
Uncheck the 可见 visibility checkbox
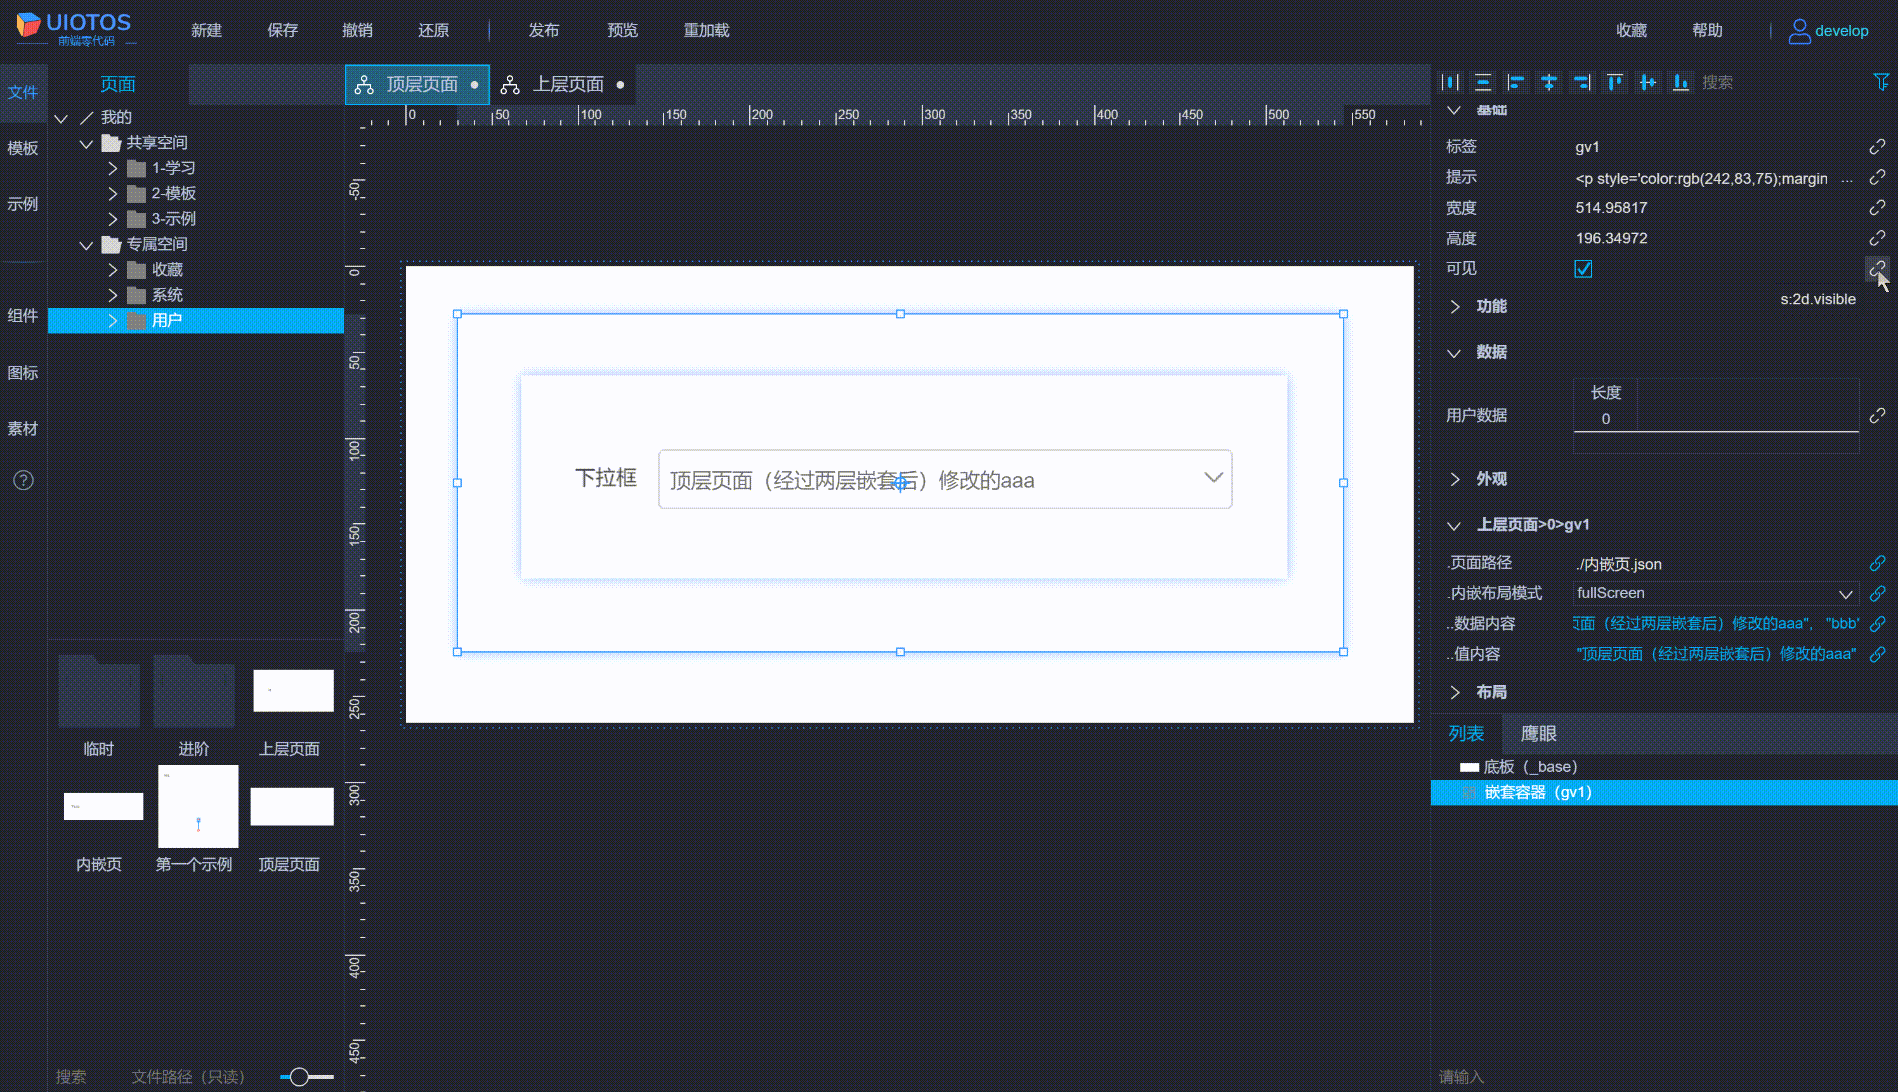pyautogui.click(x=1583, y=269)
